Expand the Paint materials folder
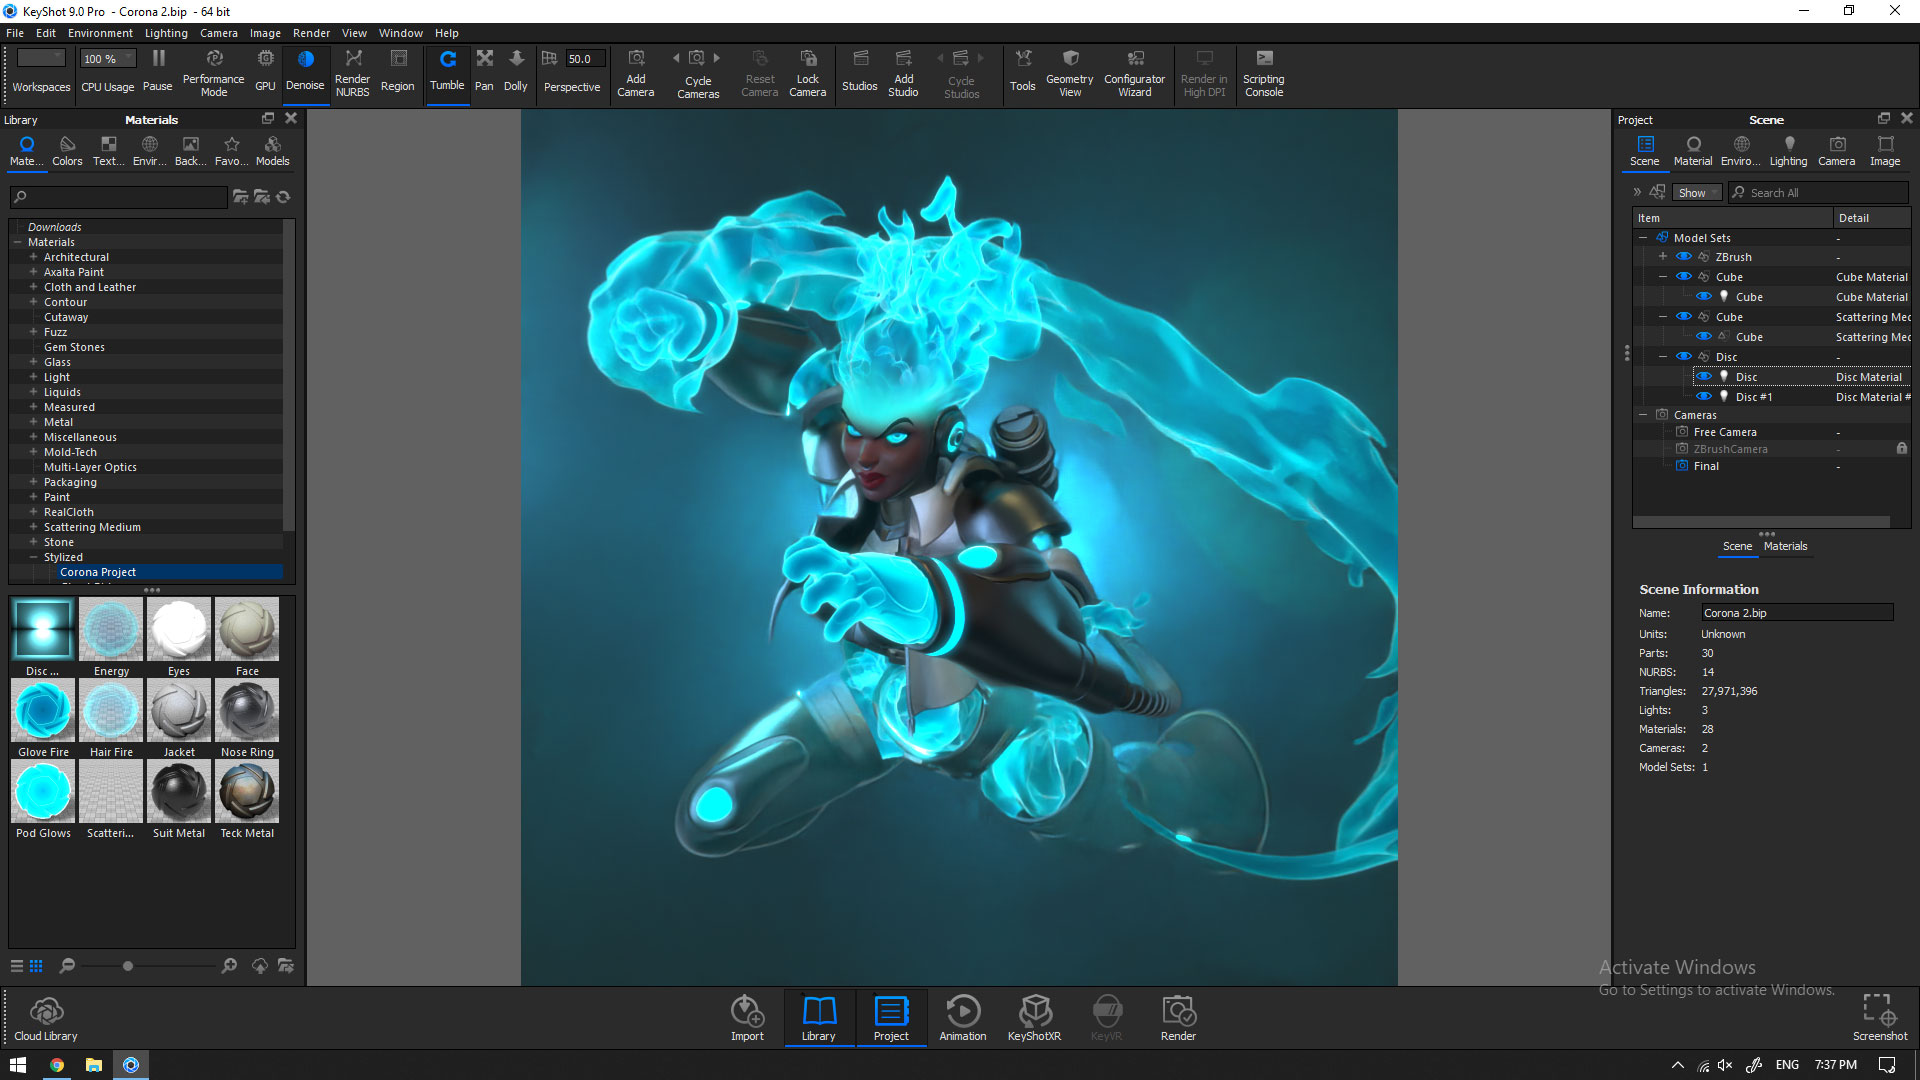This screenshot has height=1080, width=1920. pos(33,497)
